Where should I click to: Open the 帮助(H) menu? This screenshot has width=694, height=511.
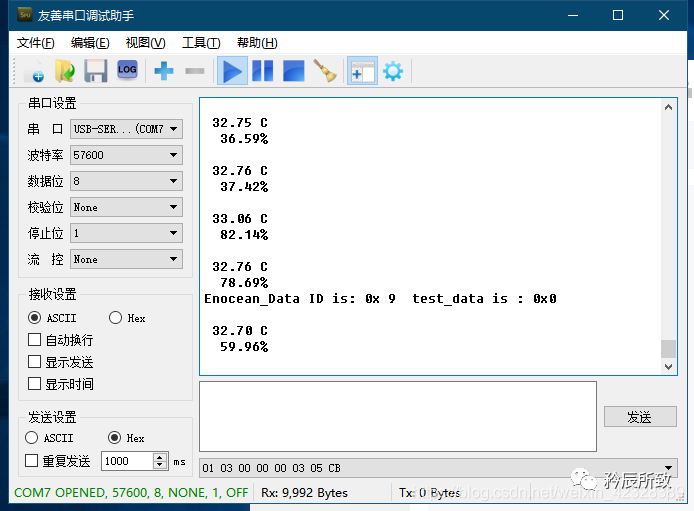(x=257, y=43)
